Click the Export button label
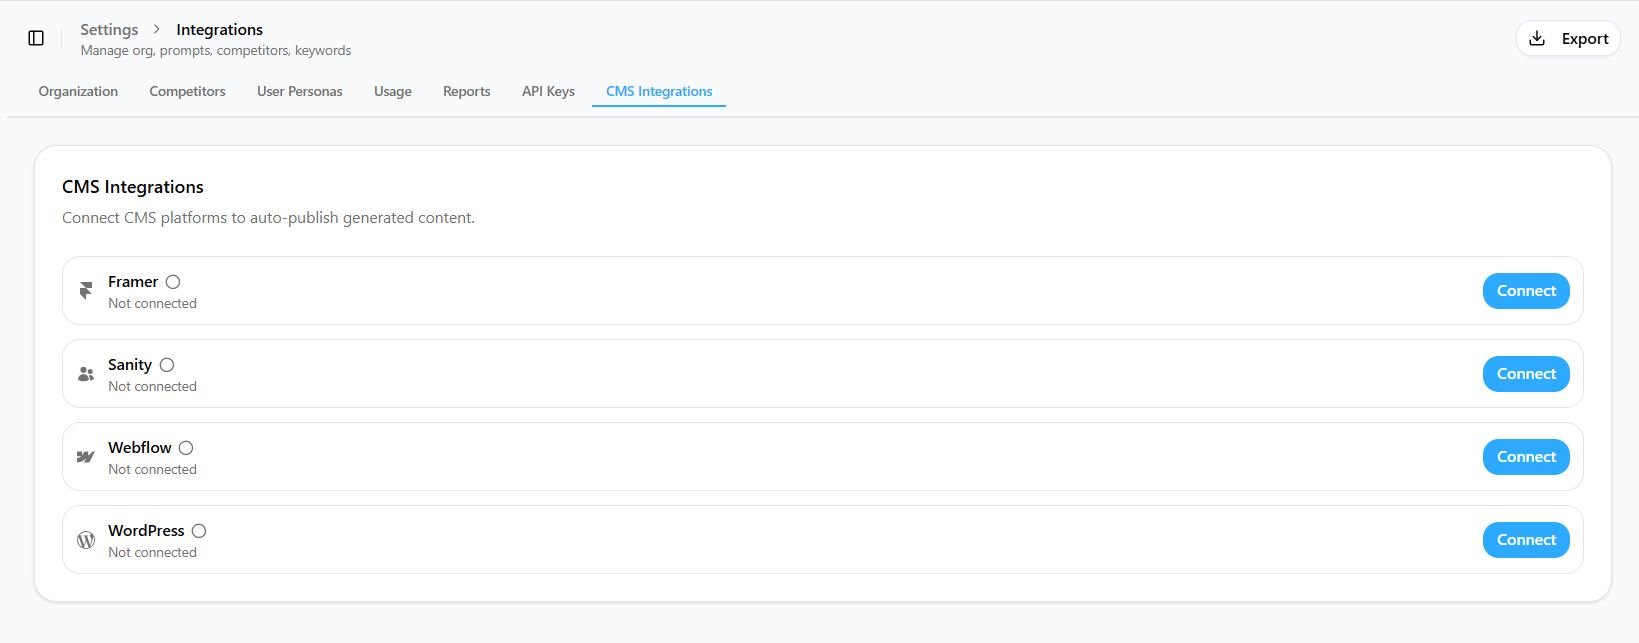Screen dimensions: 1639x643 tap(1585, 39)
